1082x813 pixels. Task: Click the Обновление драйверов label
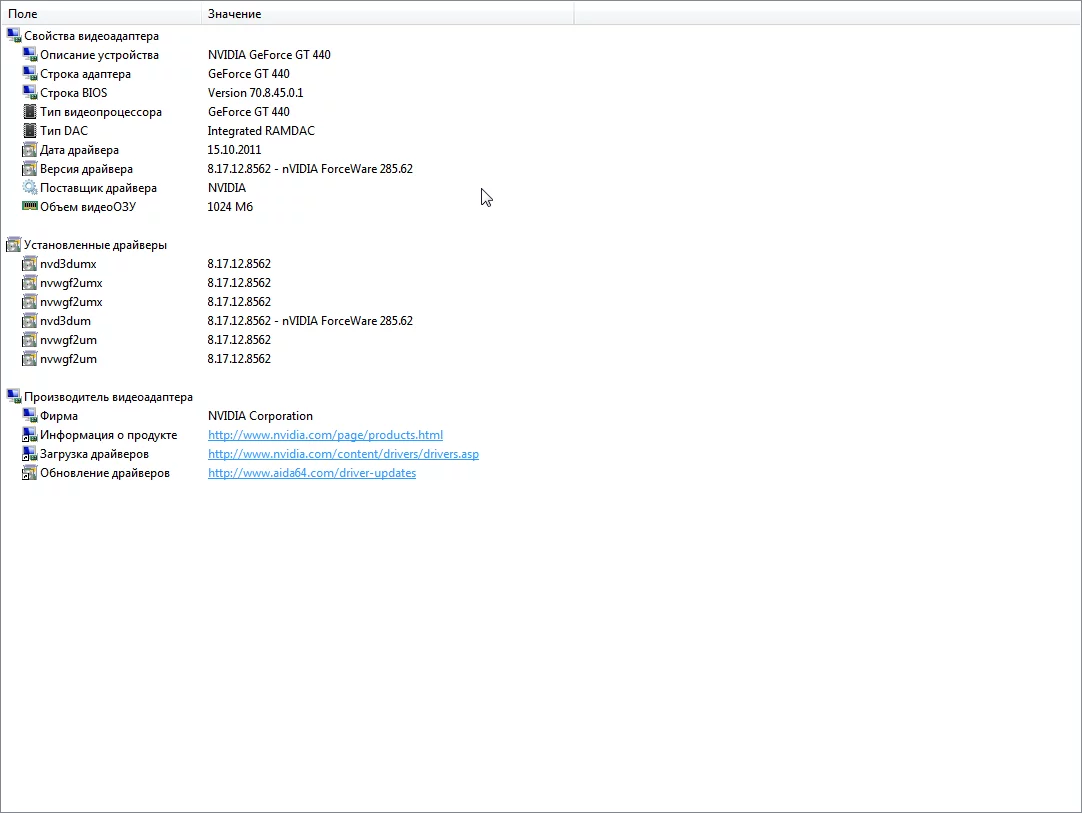click(x=105, y=473)
